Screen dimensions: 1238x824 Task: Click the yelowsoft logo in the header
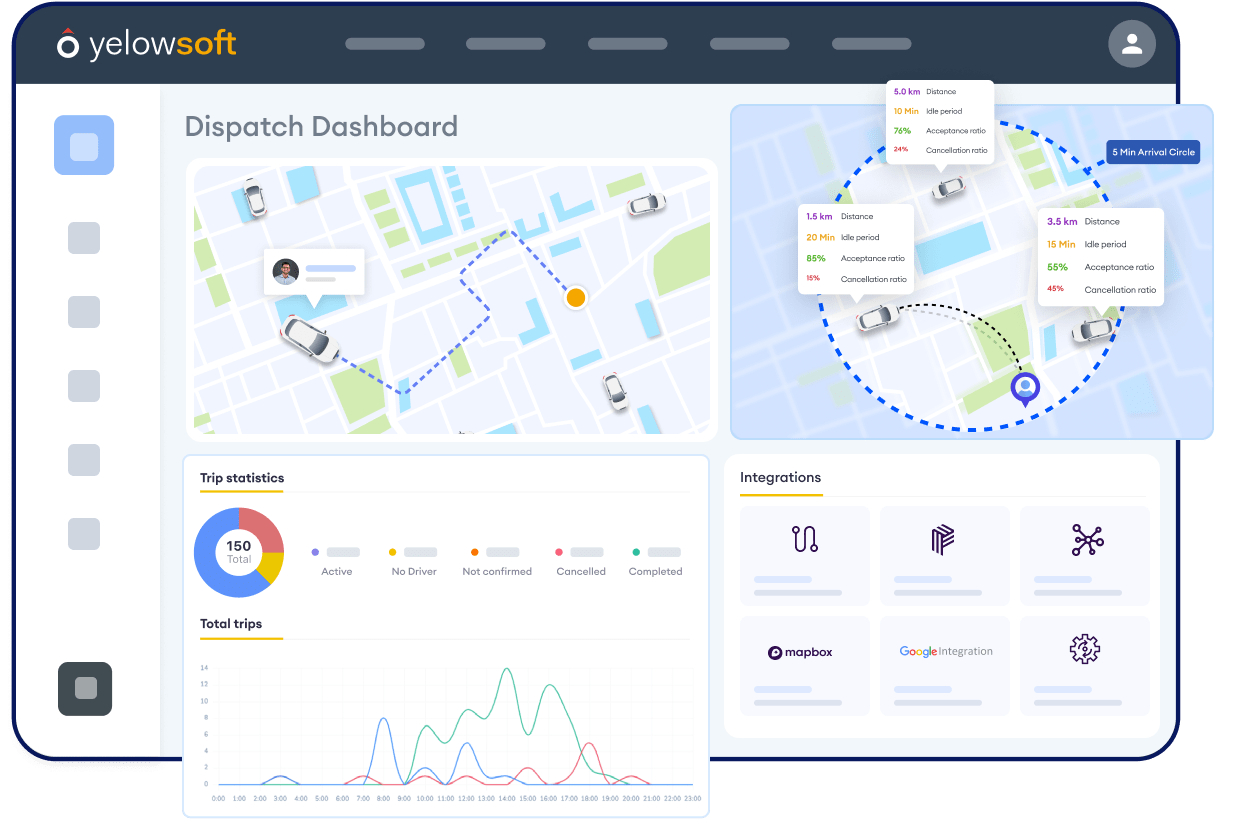click(x=146, y=44)
